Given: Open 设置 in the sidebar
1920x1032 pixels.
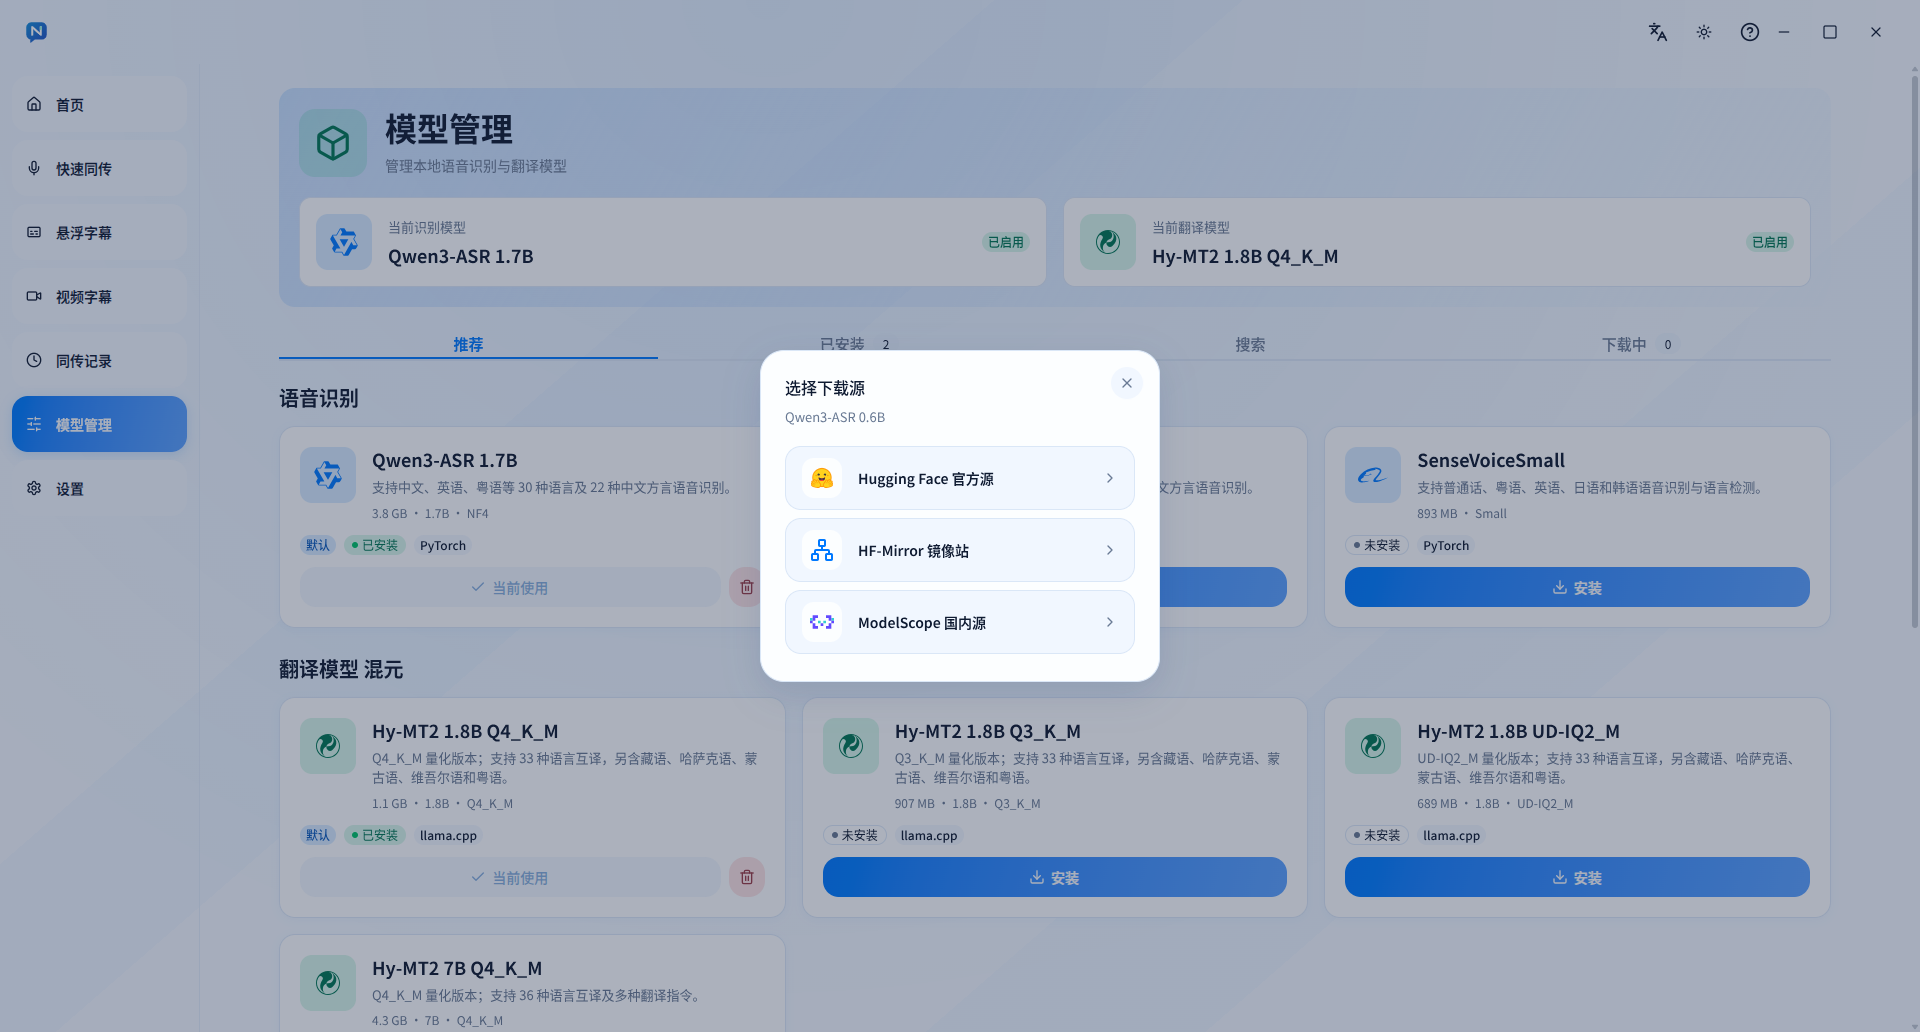Looking at the screenshot, I should (99, 488).
